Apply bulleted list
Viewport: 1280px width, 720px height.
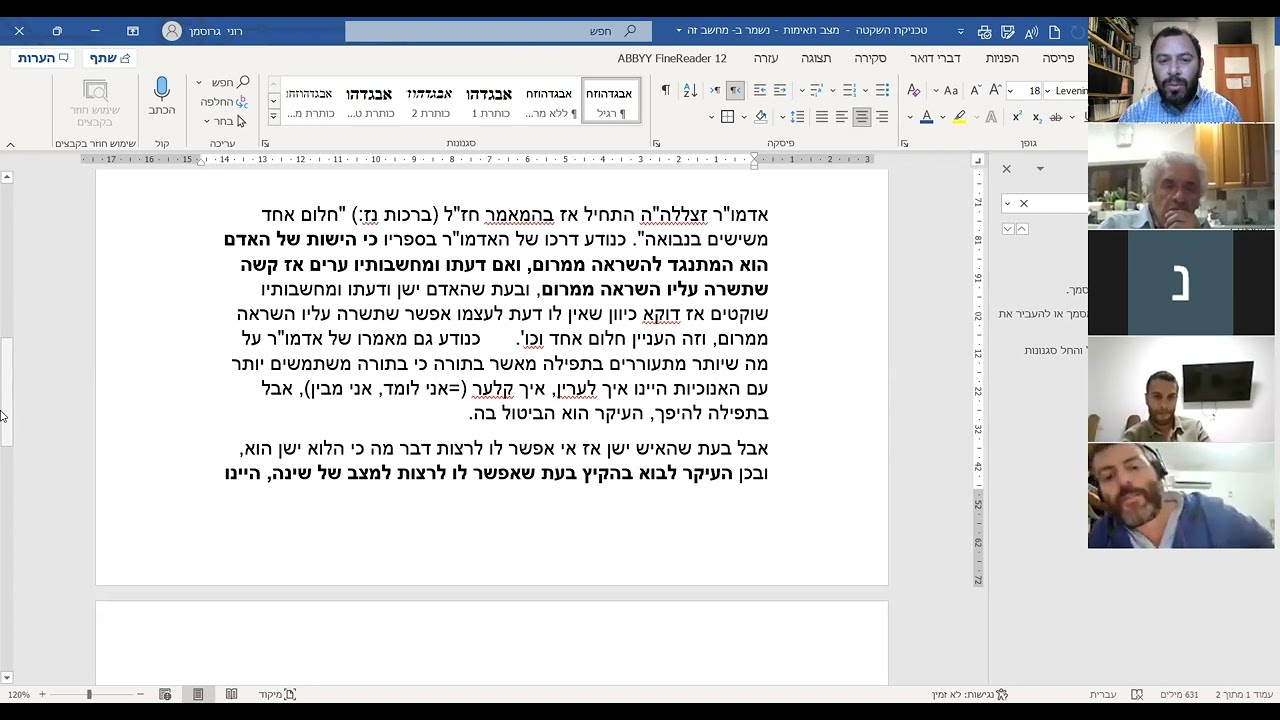coord(883,90)
